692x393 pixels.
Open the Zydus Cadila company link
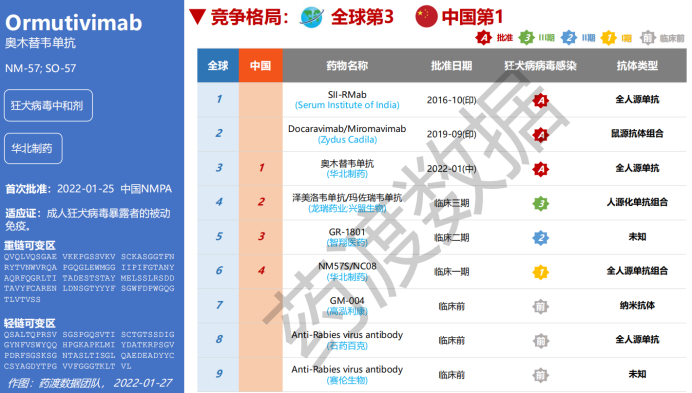point(347,140)
